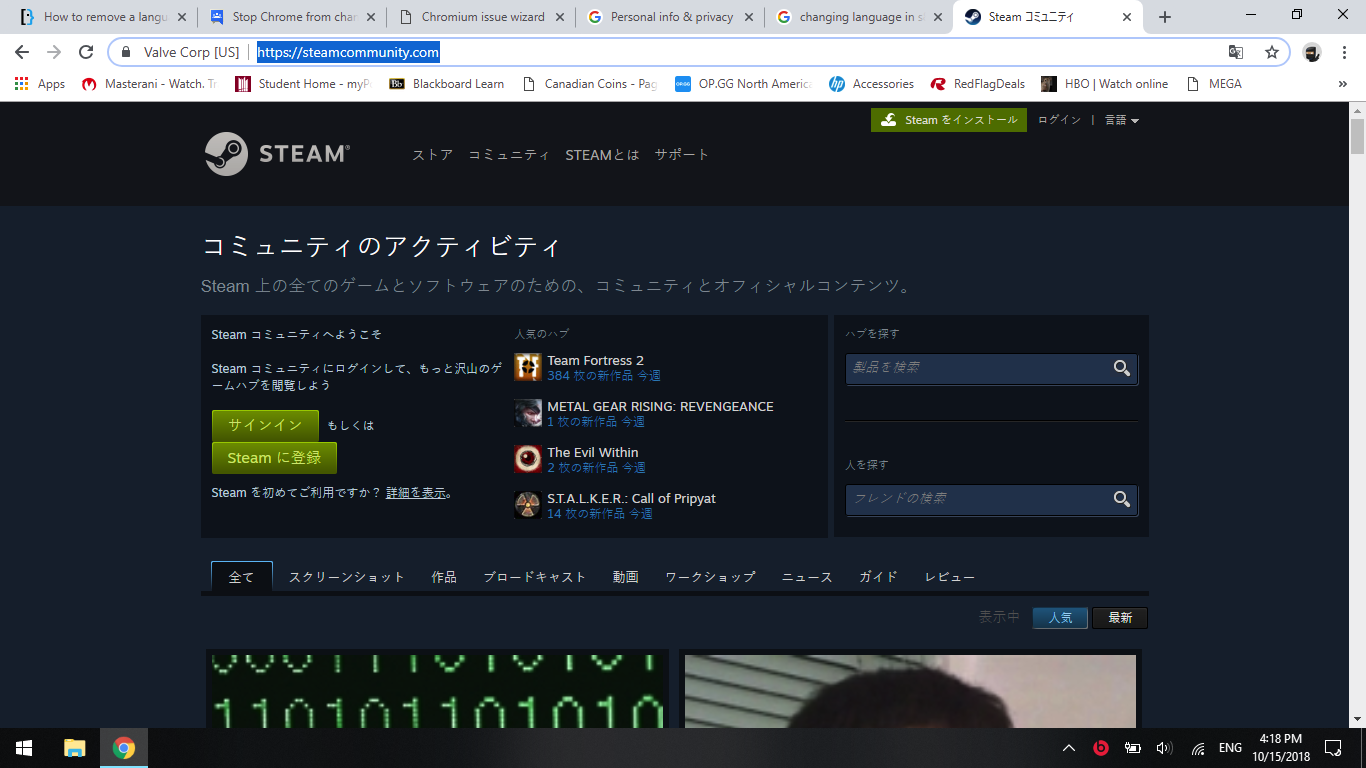The image size is (1366, 768).
Task: Reload the page with the refresh button
Action: (x=86, y=52)
